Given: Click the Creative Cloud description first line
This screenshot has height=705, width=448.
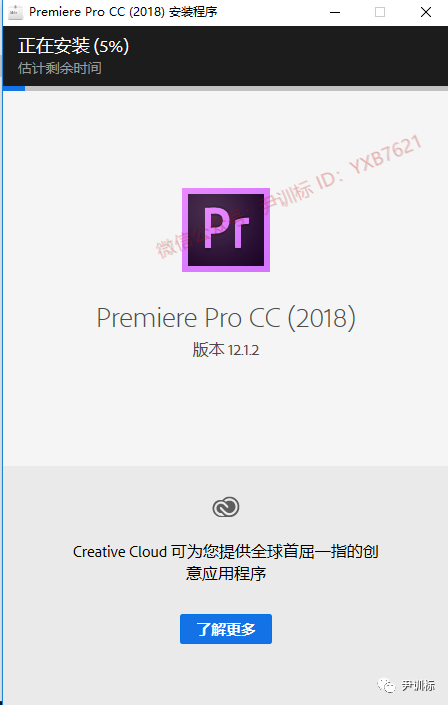Looking at the screenshot, I should (226, 551).
